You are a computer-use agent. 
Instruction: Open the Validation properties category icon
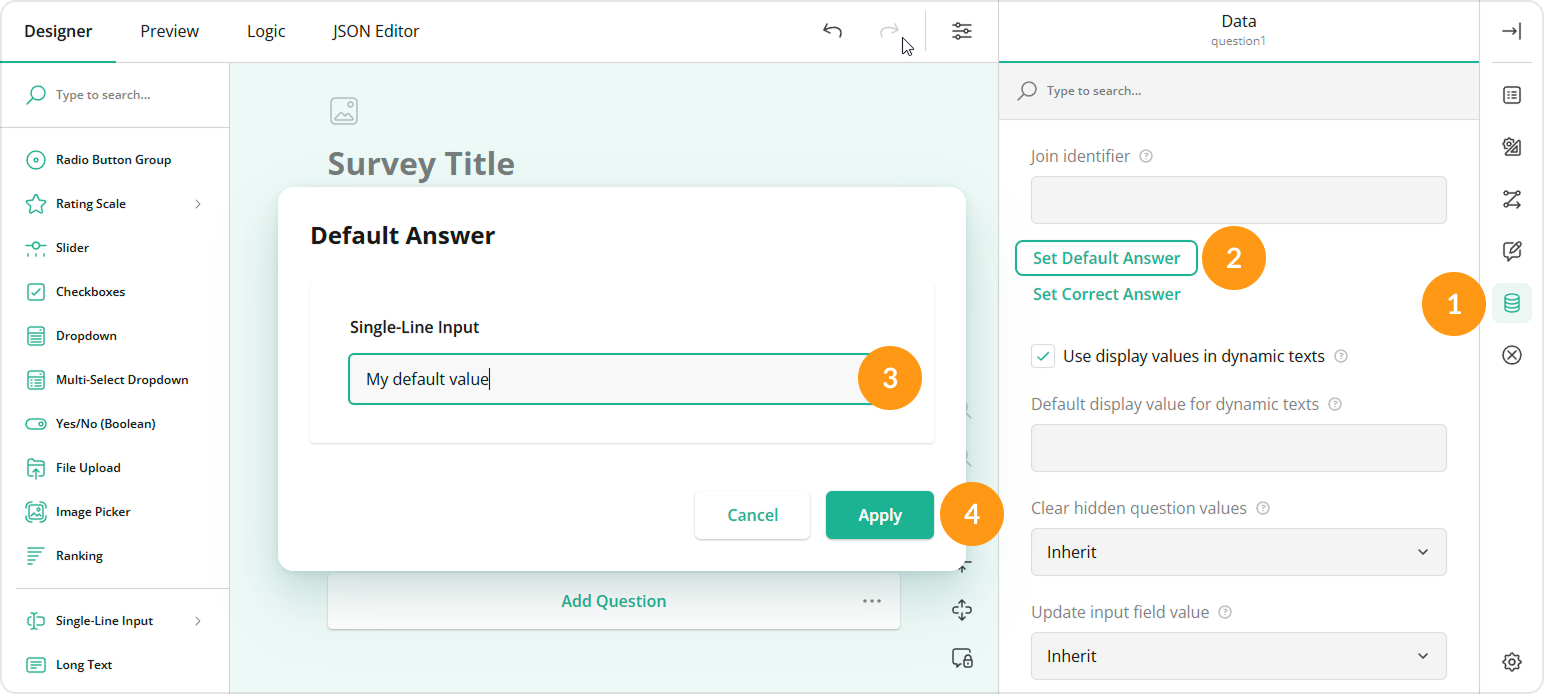(1511, 355)
